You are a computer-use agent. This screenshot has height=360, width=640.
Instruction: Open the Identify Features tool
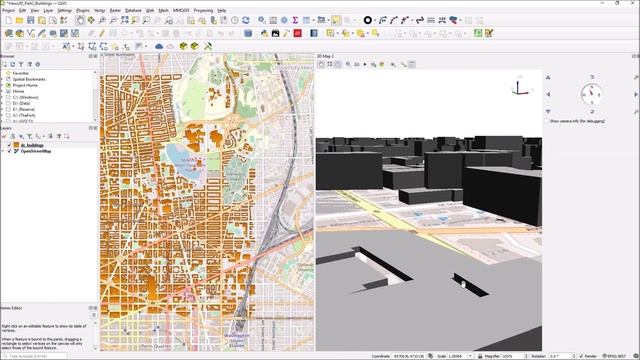(262, 20)
